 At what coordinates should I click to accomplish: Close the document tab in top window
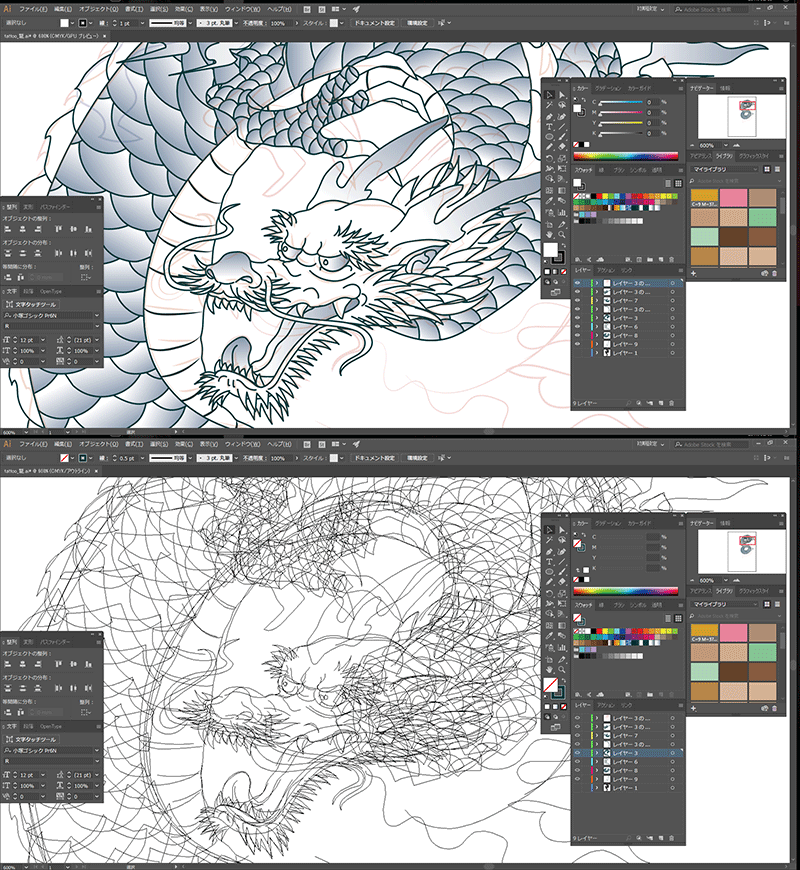pyautogui.click(x=105, y=36)
